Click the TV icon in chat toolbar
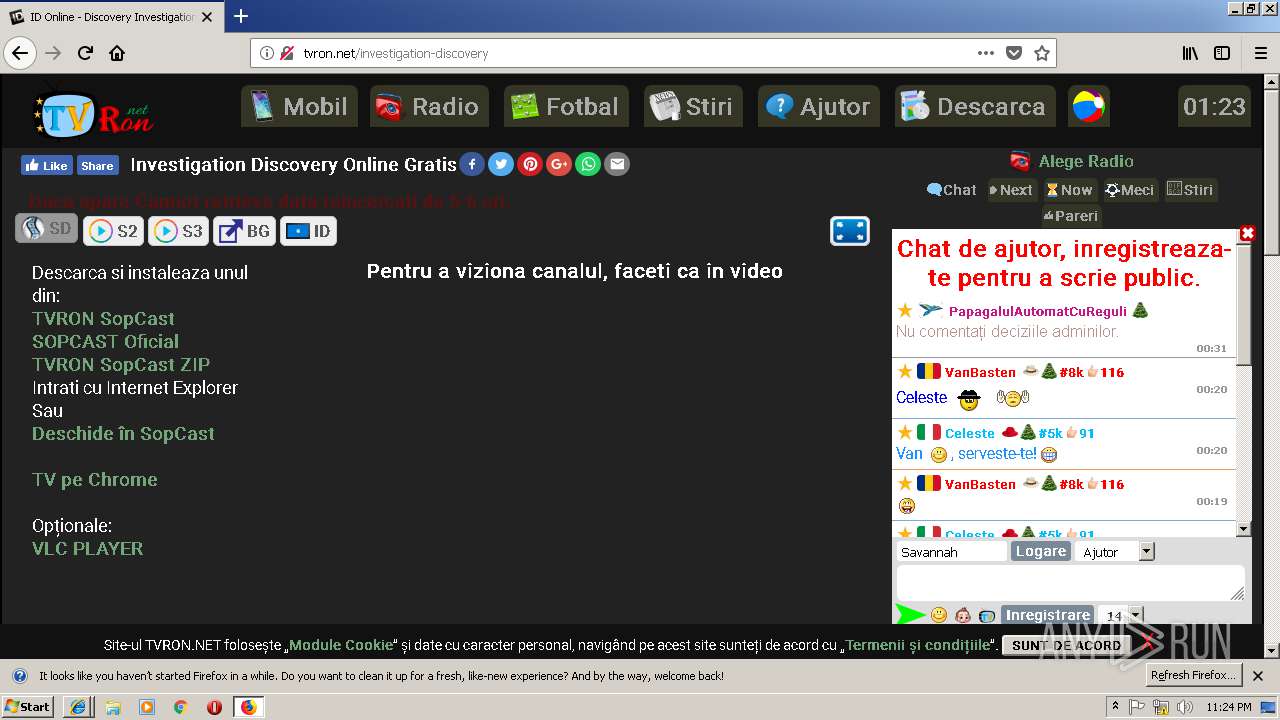 [x=987, y=616]
